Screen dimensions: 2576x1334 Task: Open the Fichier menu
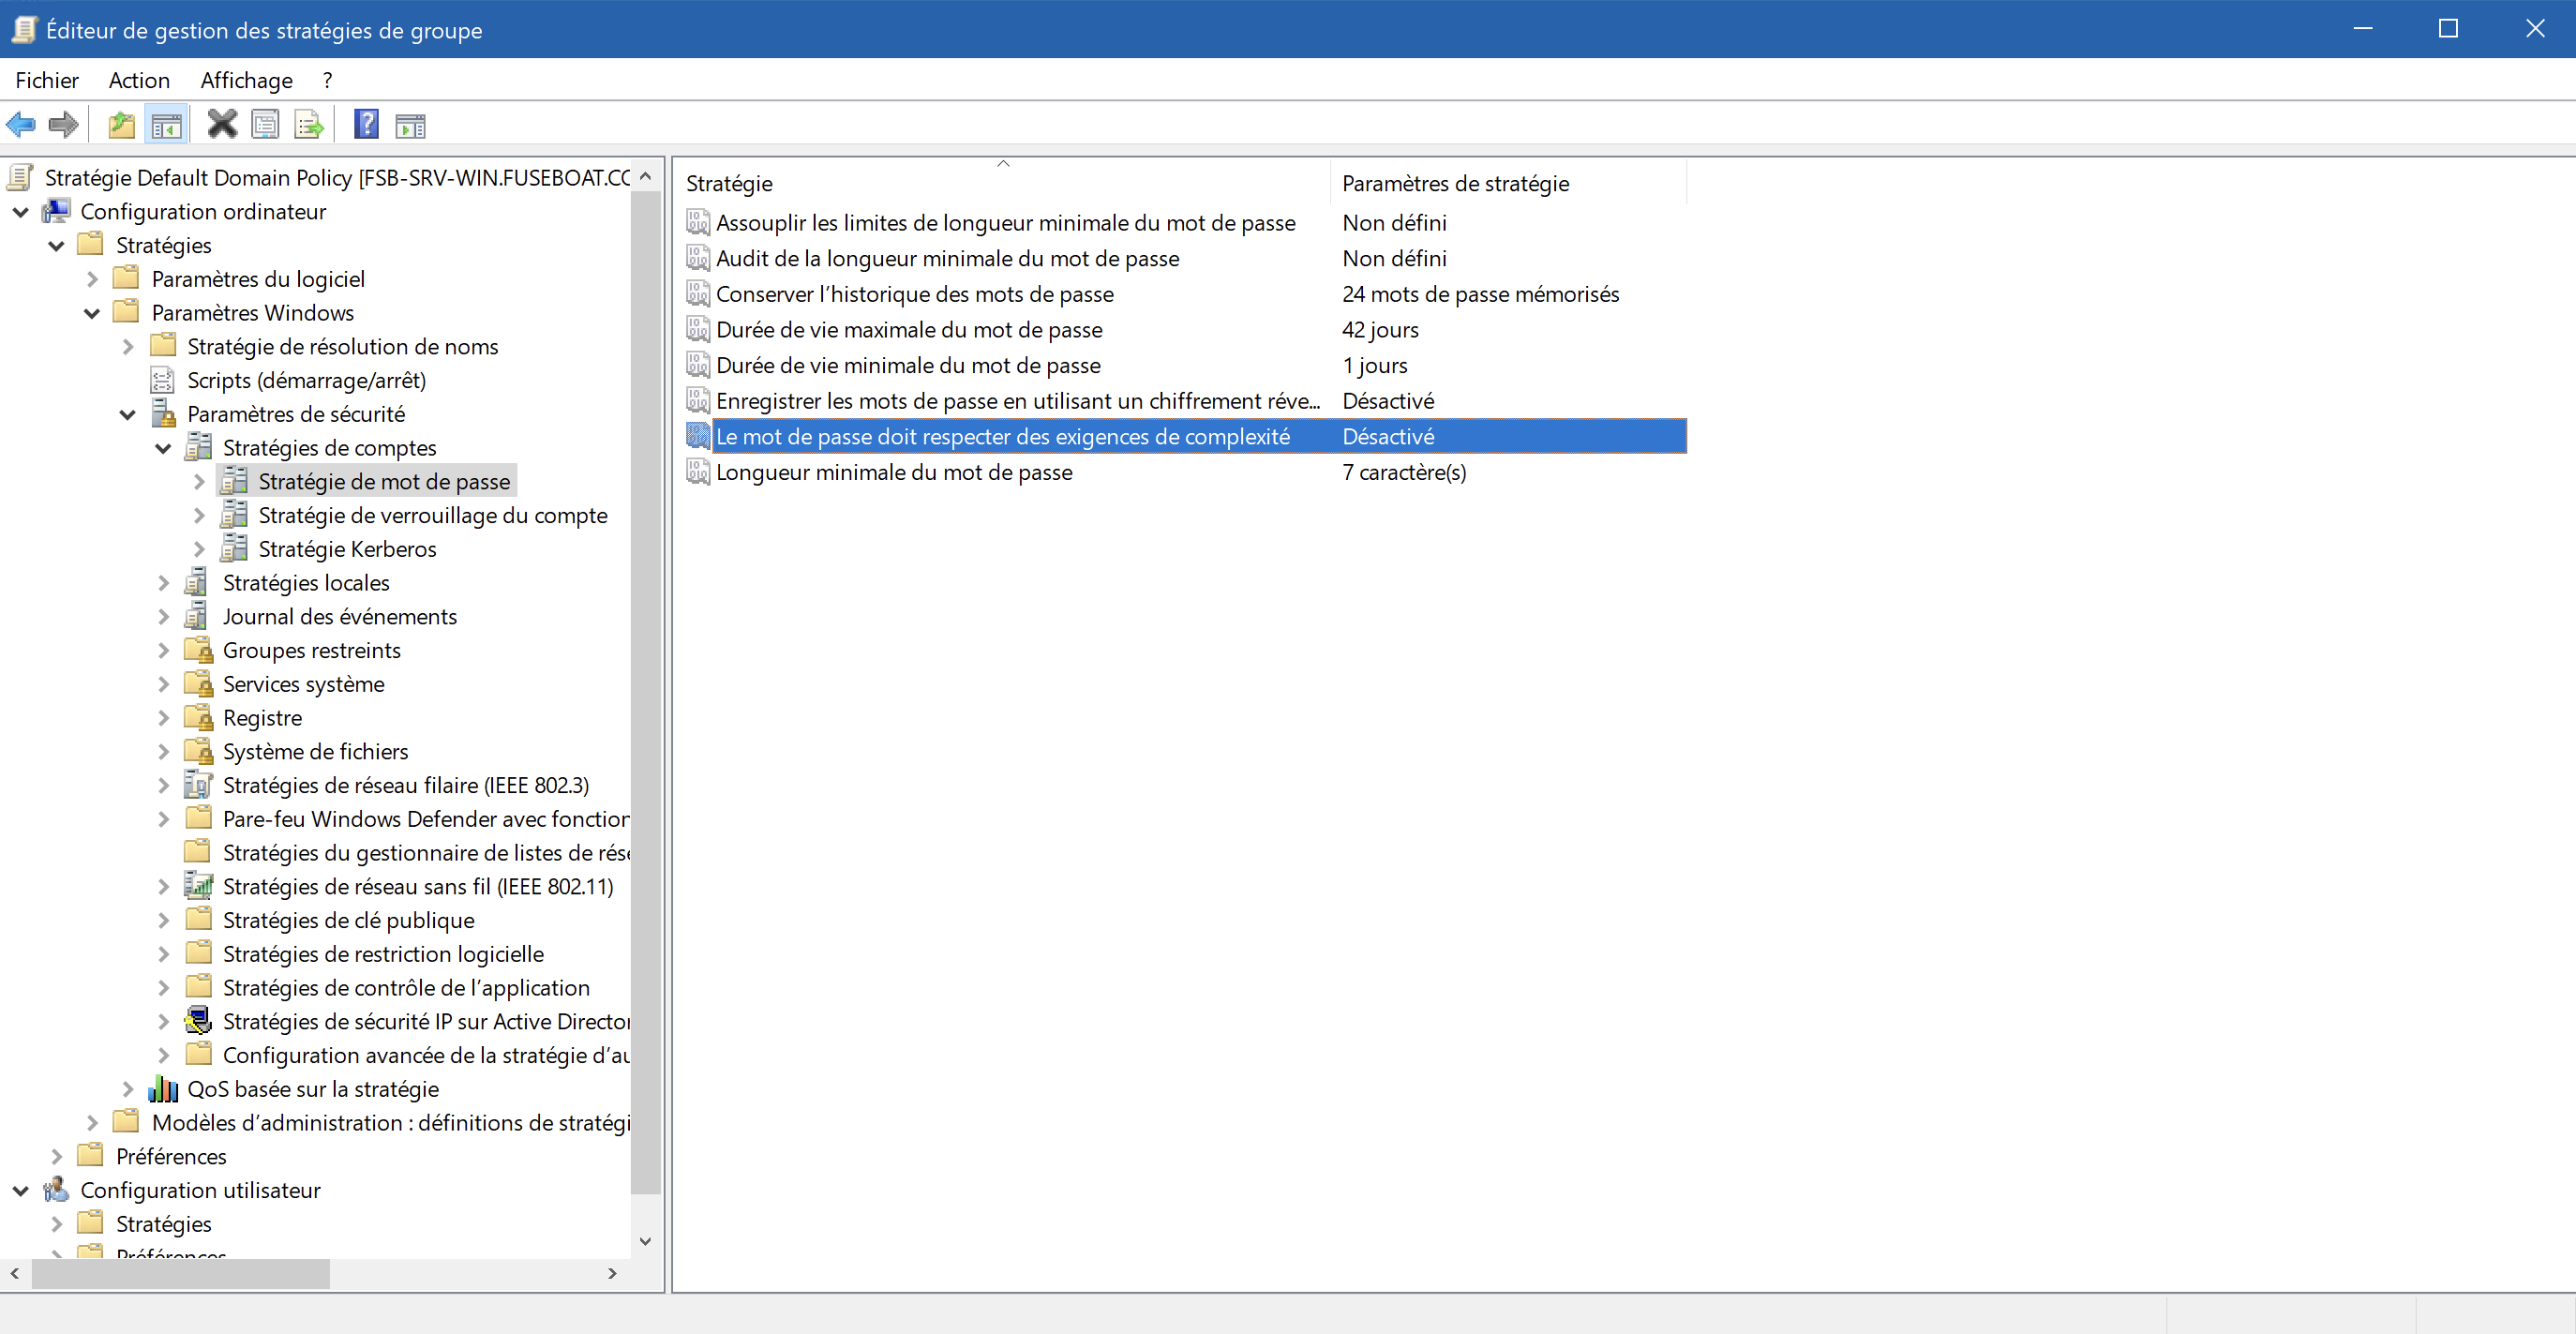[x=47, y=80]
